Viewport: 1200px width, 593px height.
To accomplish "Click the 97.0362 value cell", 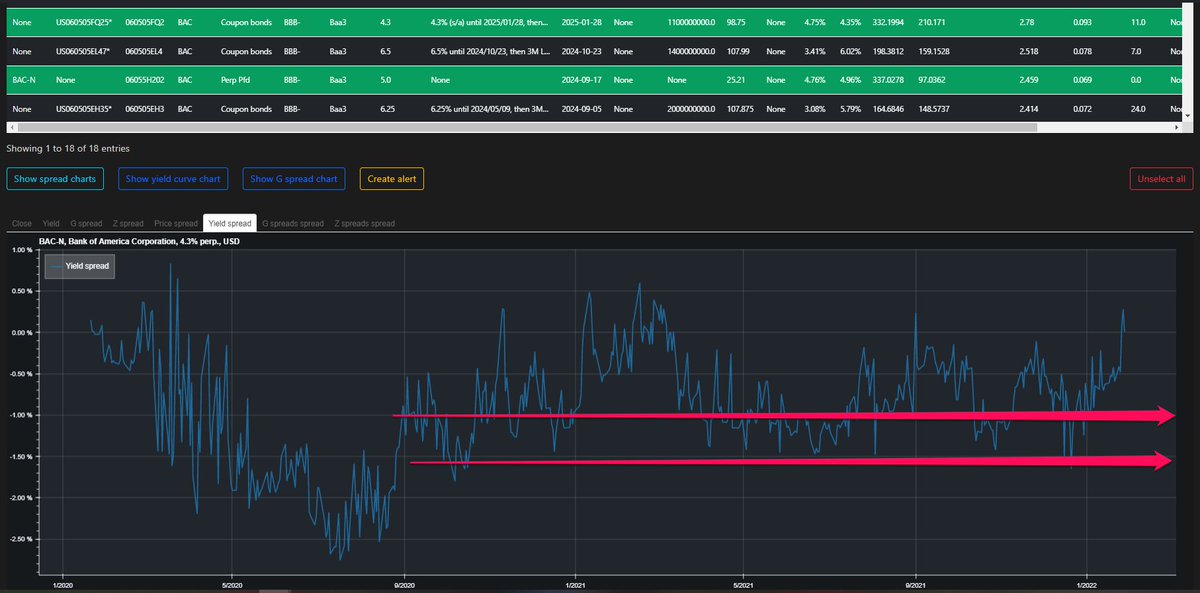I will click(933, 79).
